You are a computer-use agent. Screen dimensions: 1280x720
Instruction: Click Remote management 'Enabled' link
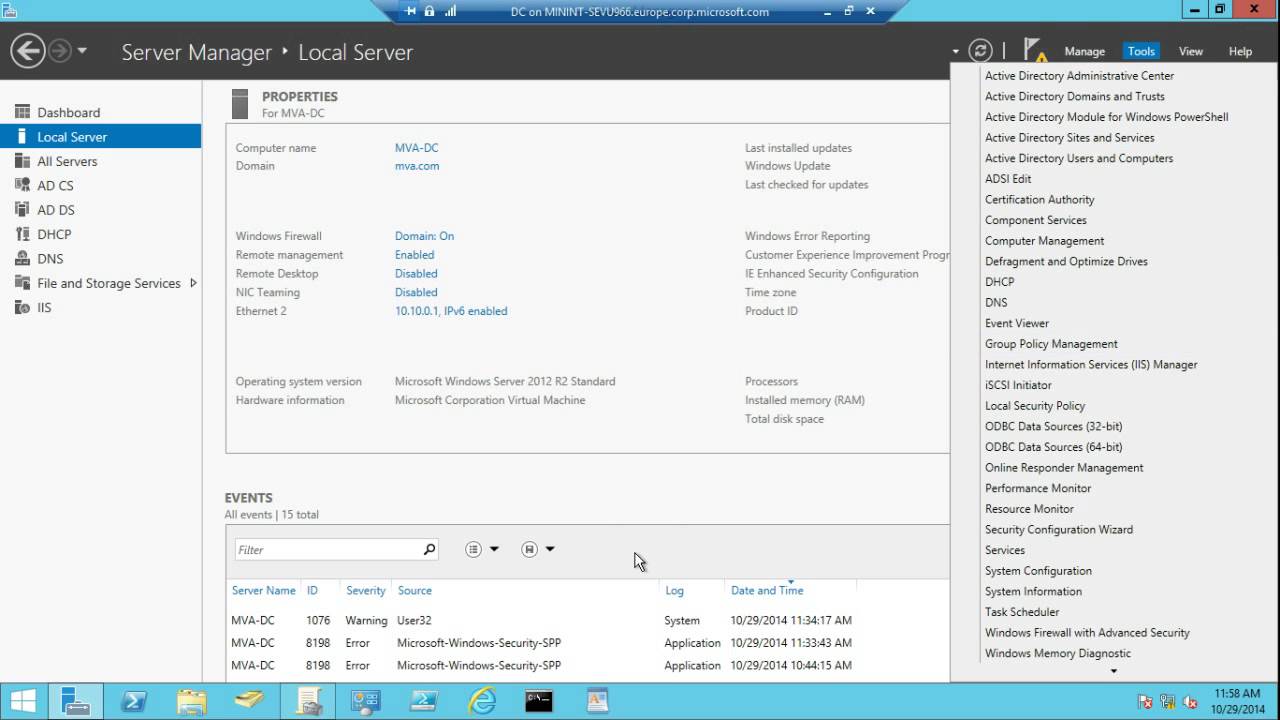tap(414, 255)
